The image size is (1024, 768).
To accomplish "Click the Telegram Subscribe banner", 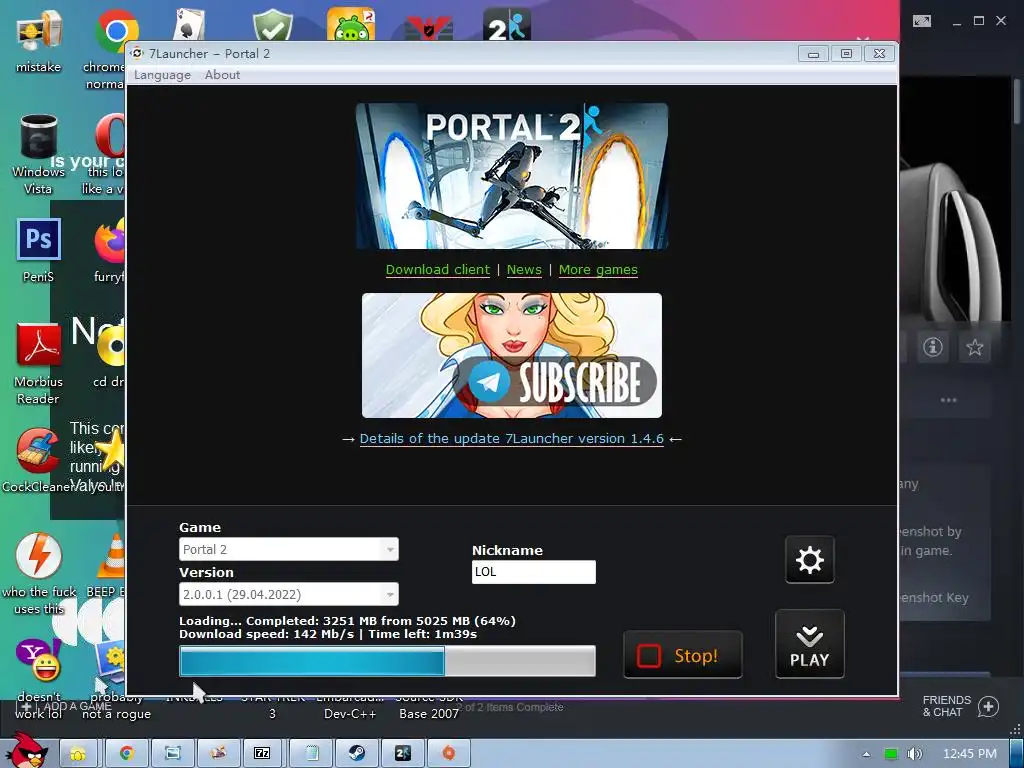I will 512,355.
